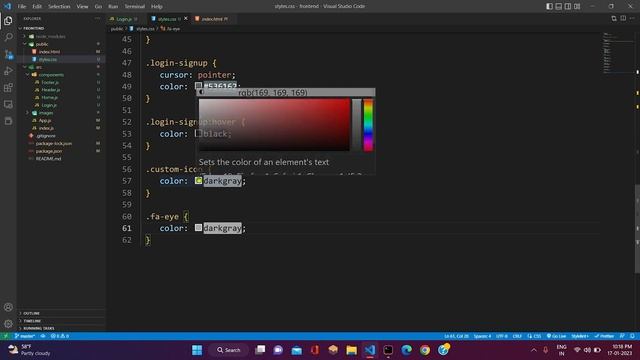Click the Split Editor Right icon
Viewport: 640px width, 360px height.
(x=623, y=18)
